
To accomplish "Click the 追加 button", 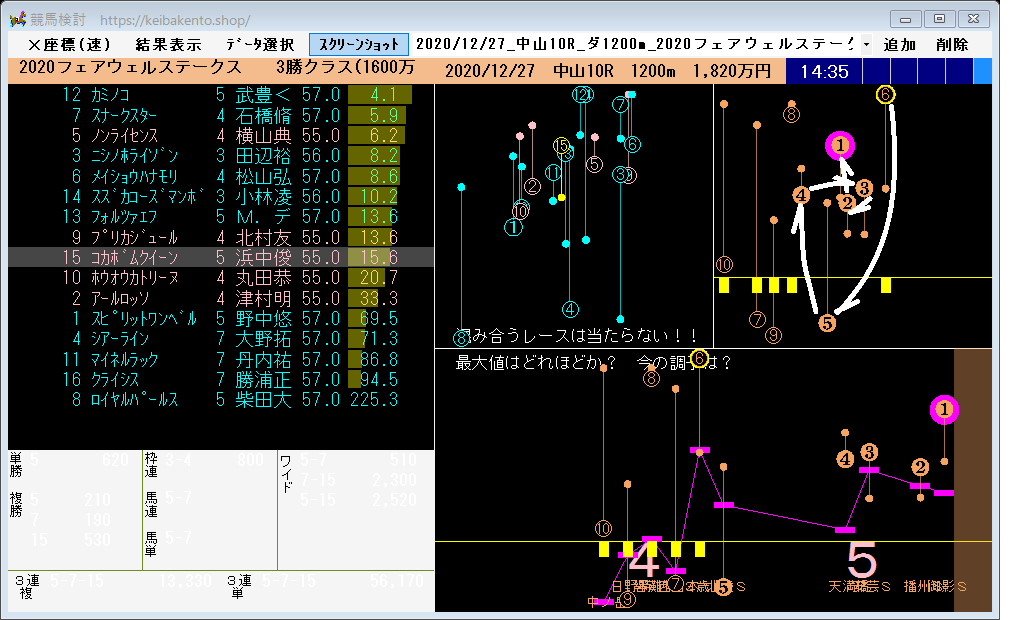I will (899, 45).
